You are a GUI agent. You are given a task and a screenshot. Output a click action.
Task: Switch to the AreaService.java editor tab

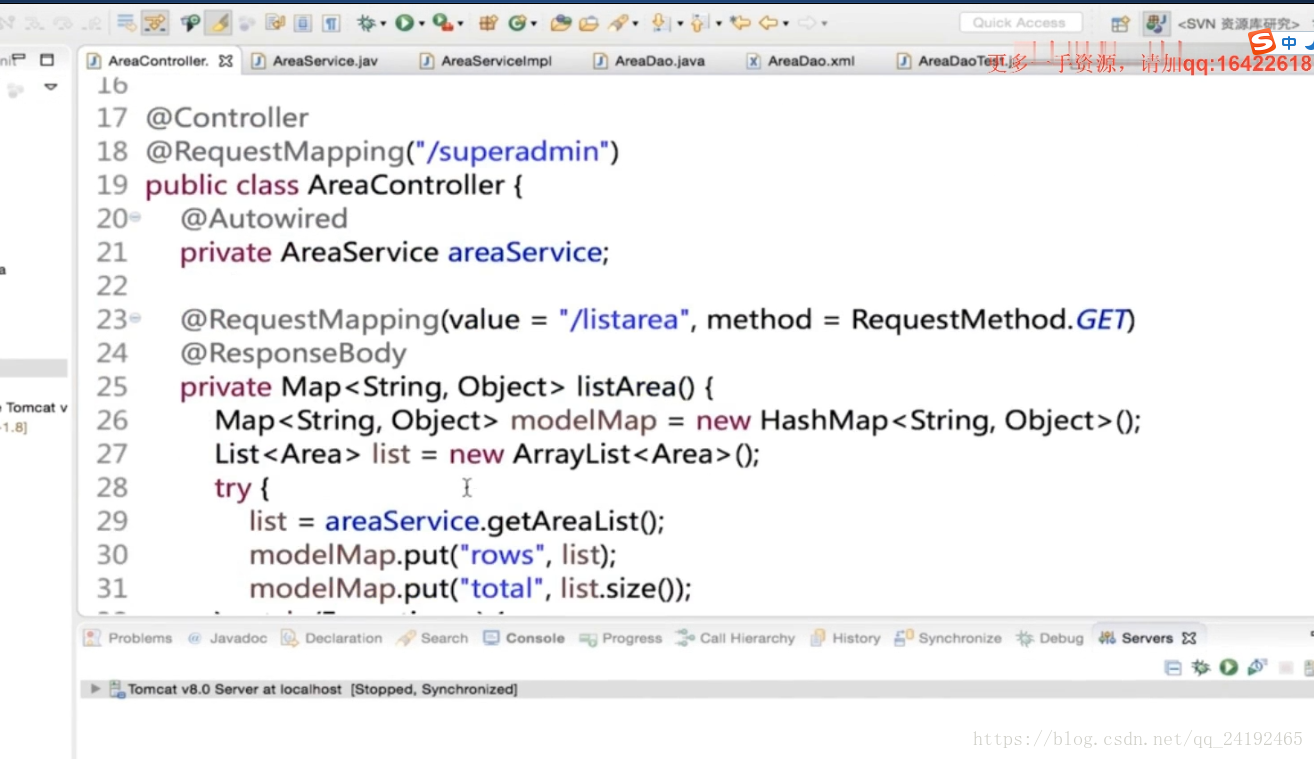[314, 61]
